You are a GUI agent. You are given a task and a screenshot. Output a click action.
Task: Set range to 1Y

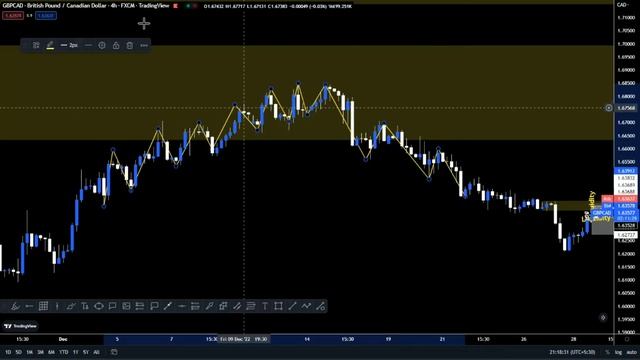[76, 352]
